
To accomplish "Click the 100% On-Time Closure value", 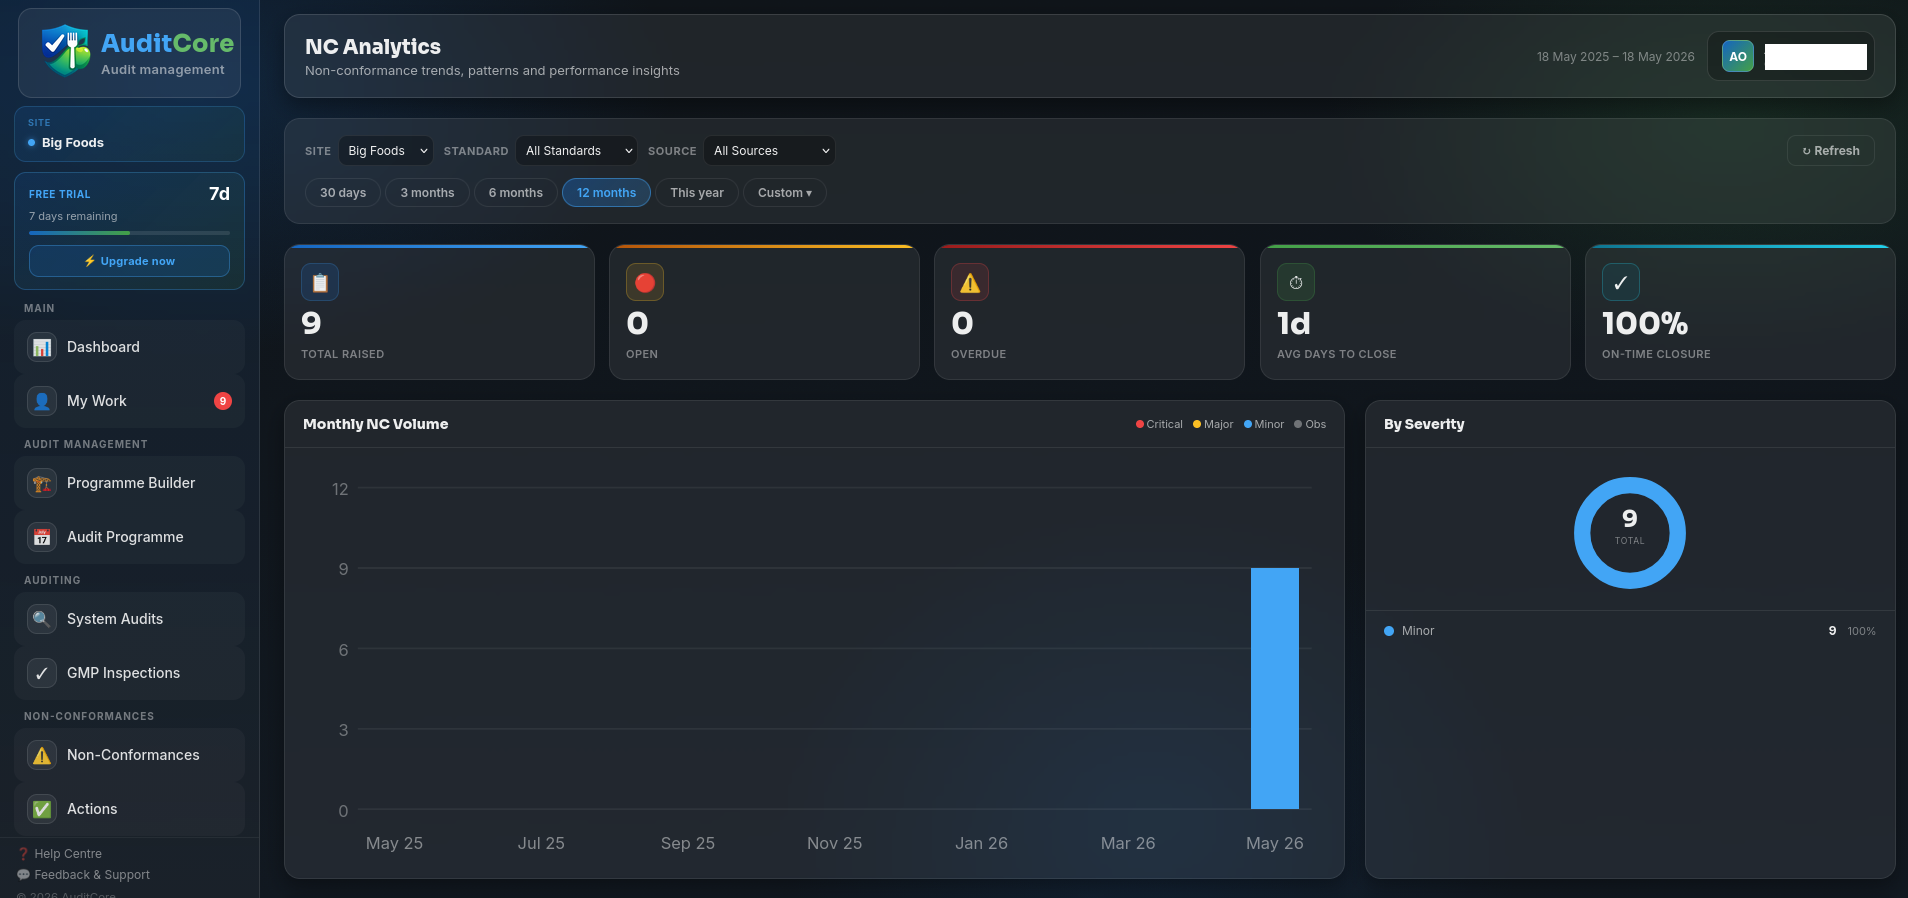I will pos(1645,323).
